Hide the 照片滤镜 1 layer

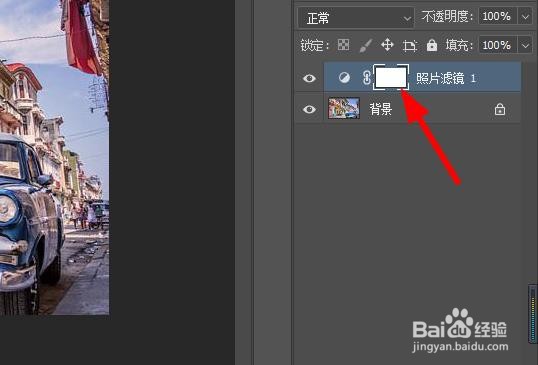point(309,78)
